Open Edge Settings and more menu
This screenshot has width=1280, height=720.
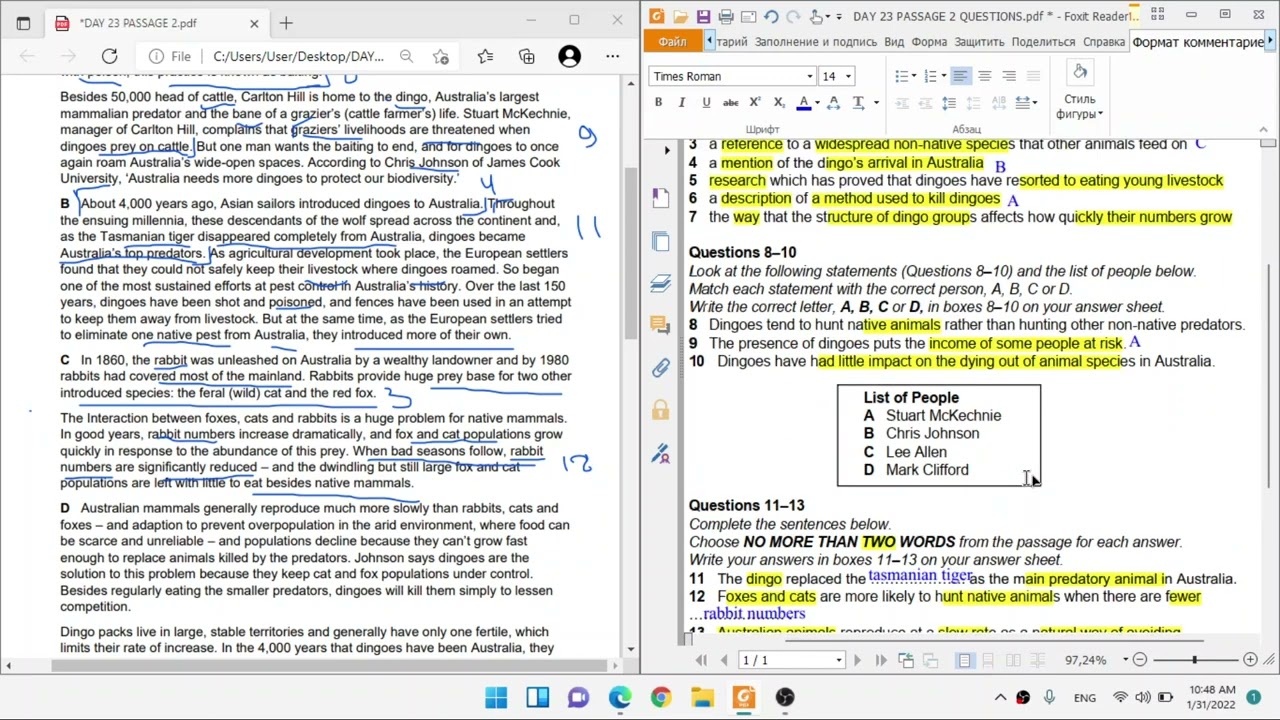pyautogui.click(x=612, y=57)
